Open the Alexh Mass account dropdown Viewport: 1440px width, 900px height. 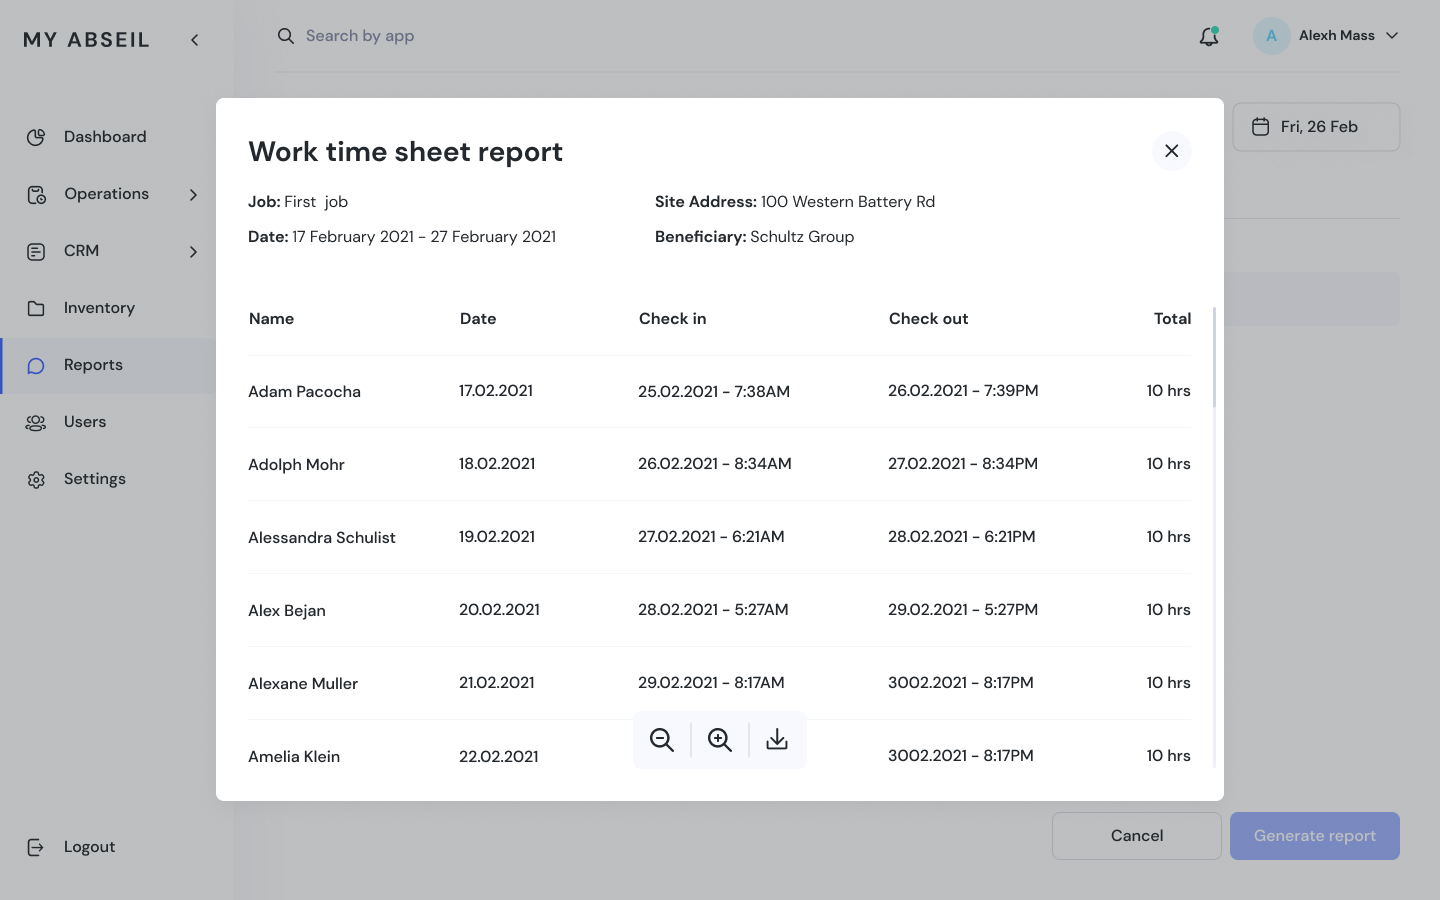click(1391, 36)
